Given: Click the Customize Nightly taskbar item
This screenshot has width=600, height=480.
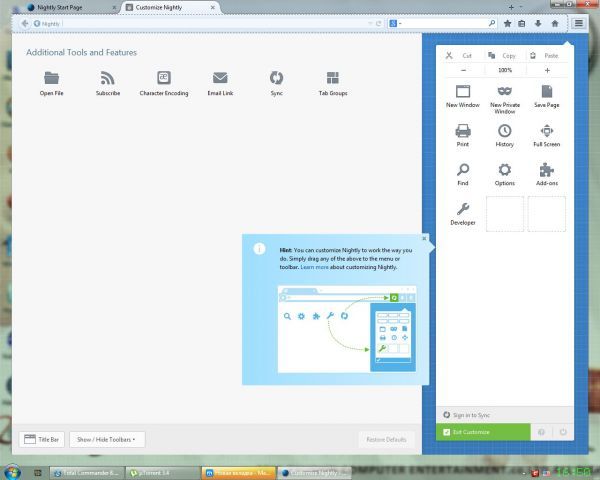Looking at the screenshot, I should (x=315, y=473).
